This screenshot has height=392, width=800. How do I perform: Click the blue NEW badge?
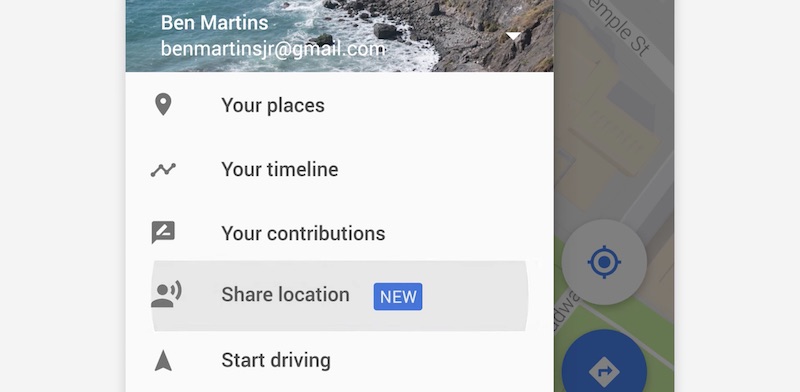pyautogui.click(x=398, y=297)
